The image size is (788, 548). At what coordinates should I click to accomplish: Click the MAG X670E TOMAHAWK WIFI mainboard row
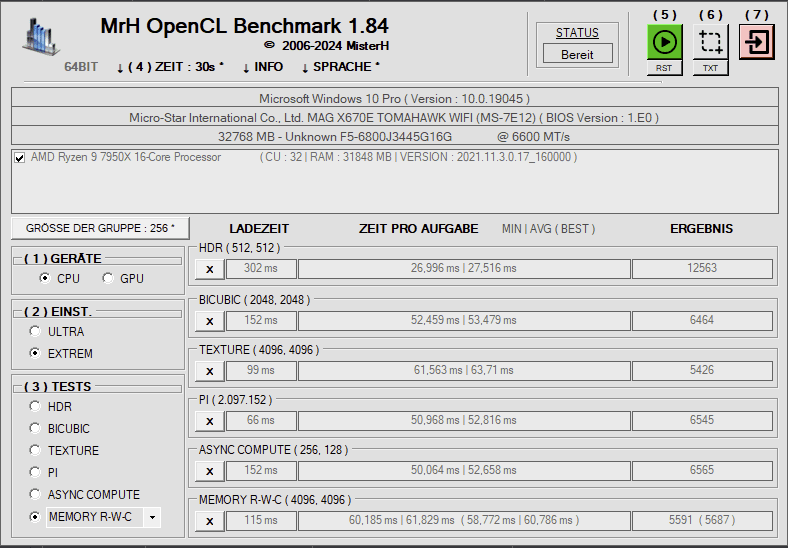coord(395,118)
